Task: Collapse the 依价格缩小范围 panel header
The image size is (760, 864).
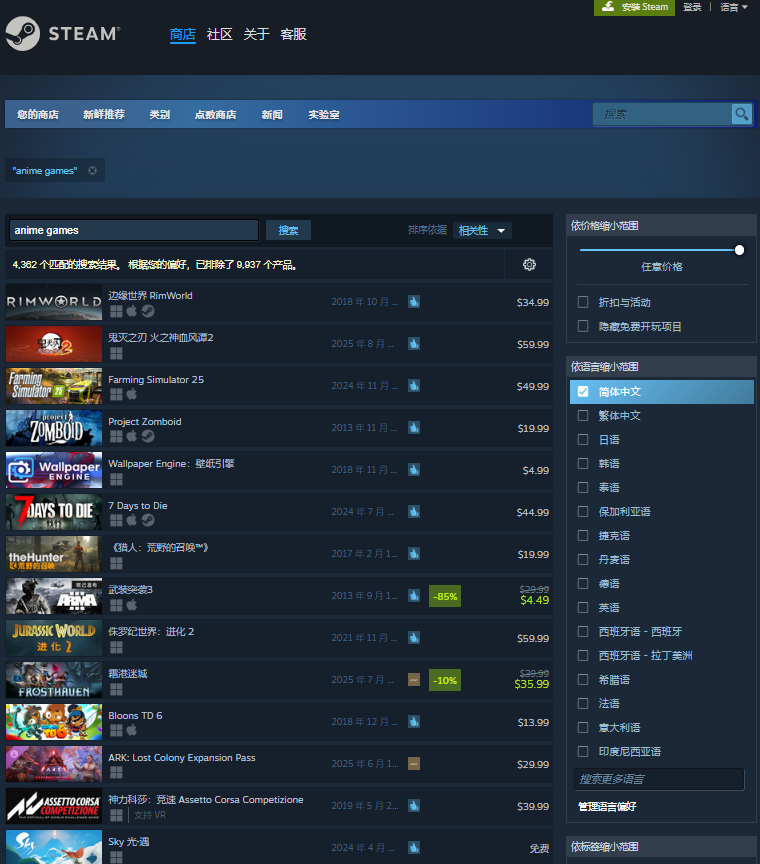Action: (x=661, y=225)
